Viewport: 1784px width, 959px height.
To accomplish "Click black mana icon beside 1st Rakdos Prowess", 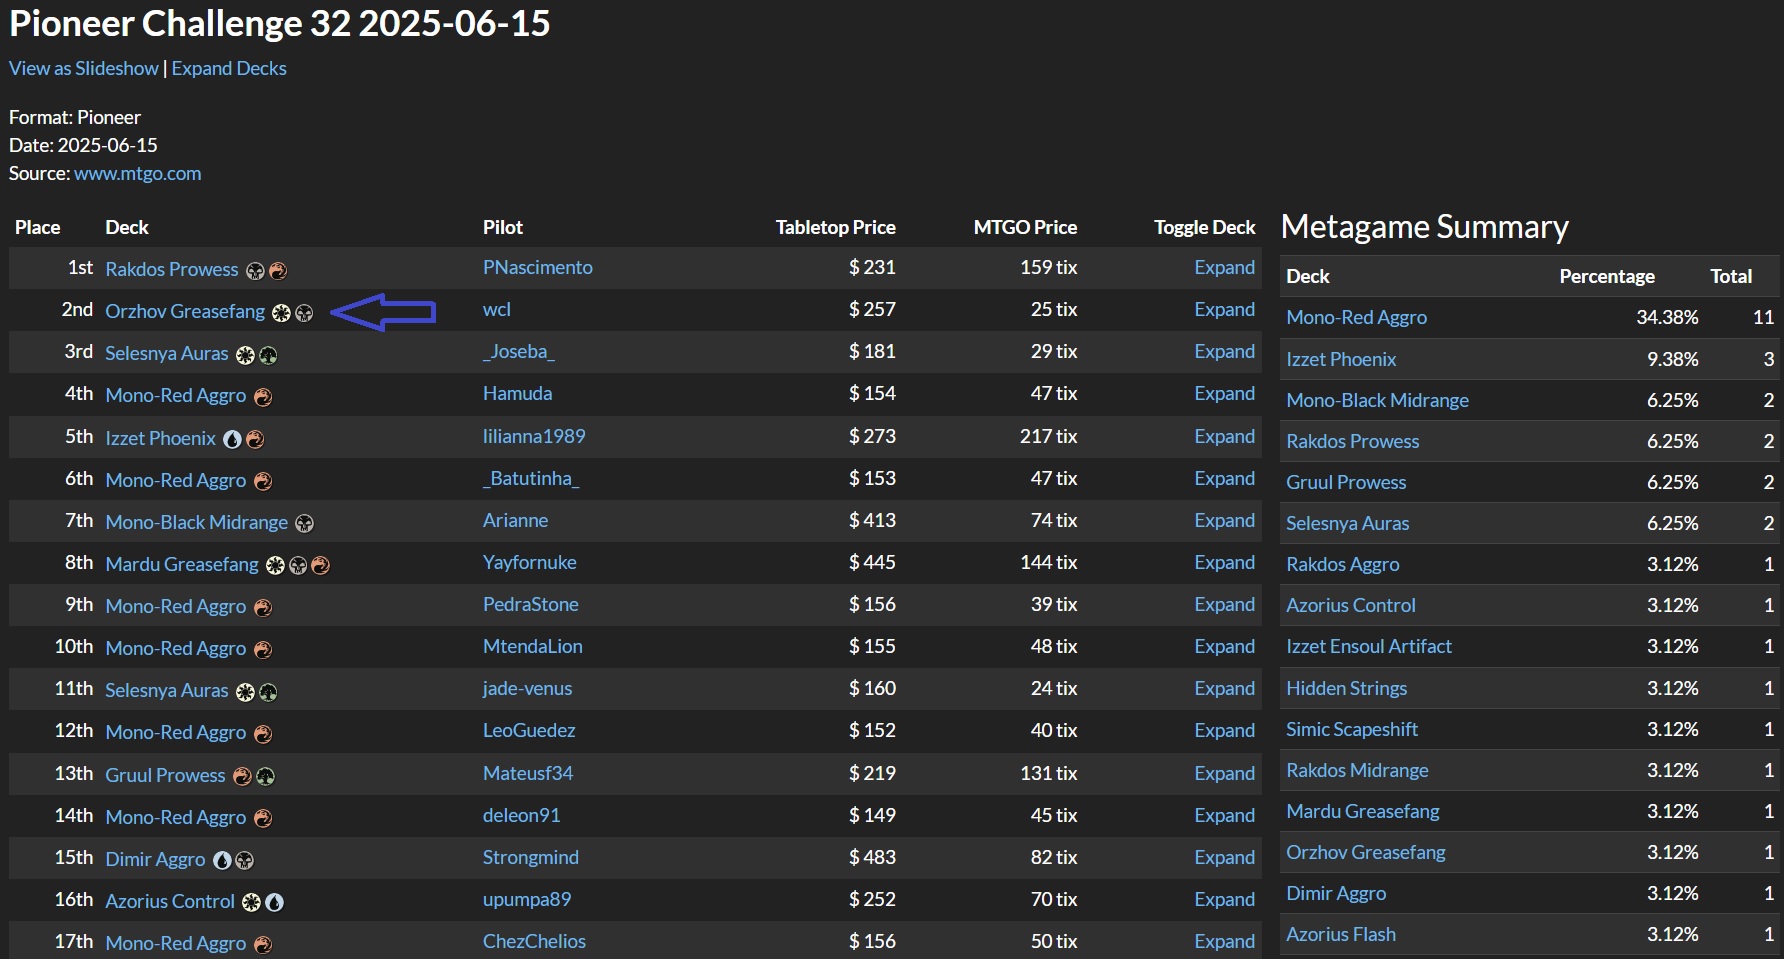I will 255,270.
